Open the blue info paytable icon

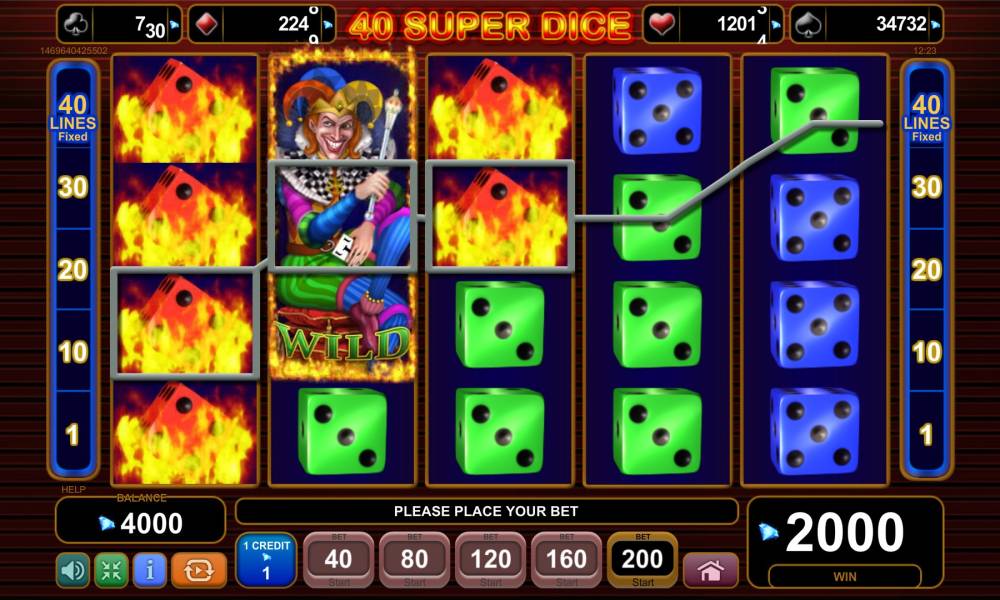(150, 570)
